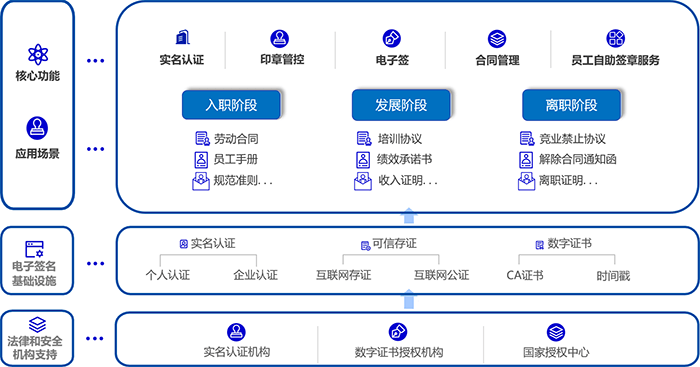Click the 合同管理 layers icon
Viewport: 700px width, 367px height.
click(x=496, y=39)
